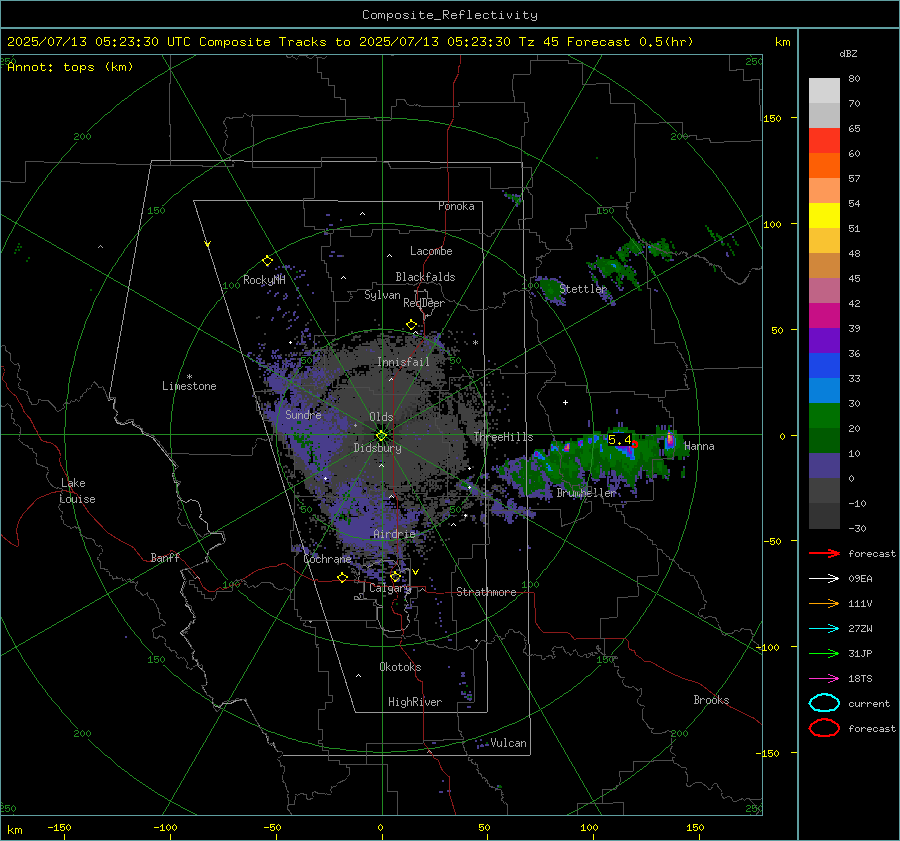Viewport: 900px width, 841px height.
Task: Click the red swatch between 65 and 60 dBZ
Action: point(824,141)
